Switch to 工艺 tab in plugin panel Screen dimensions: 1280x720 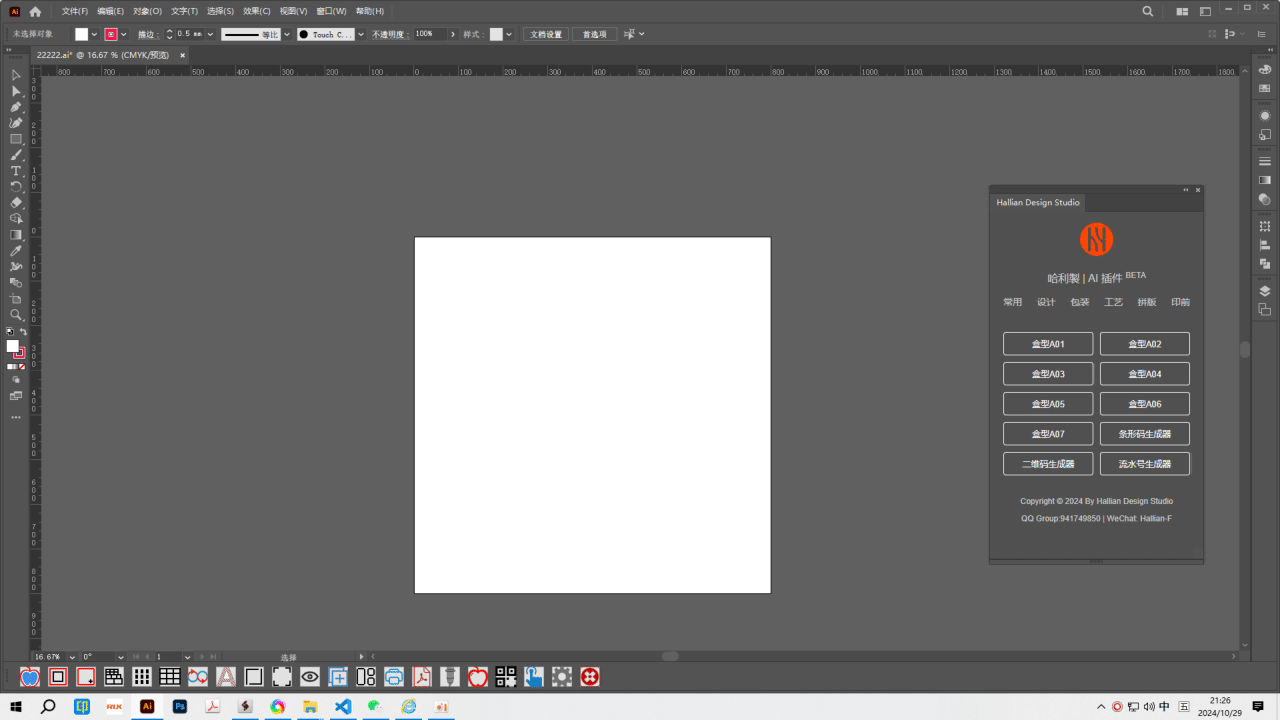tap(1113, 302)
